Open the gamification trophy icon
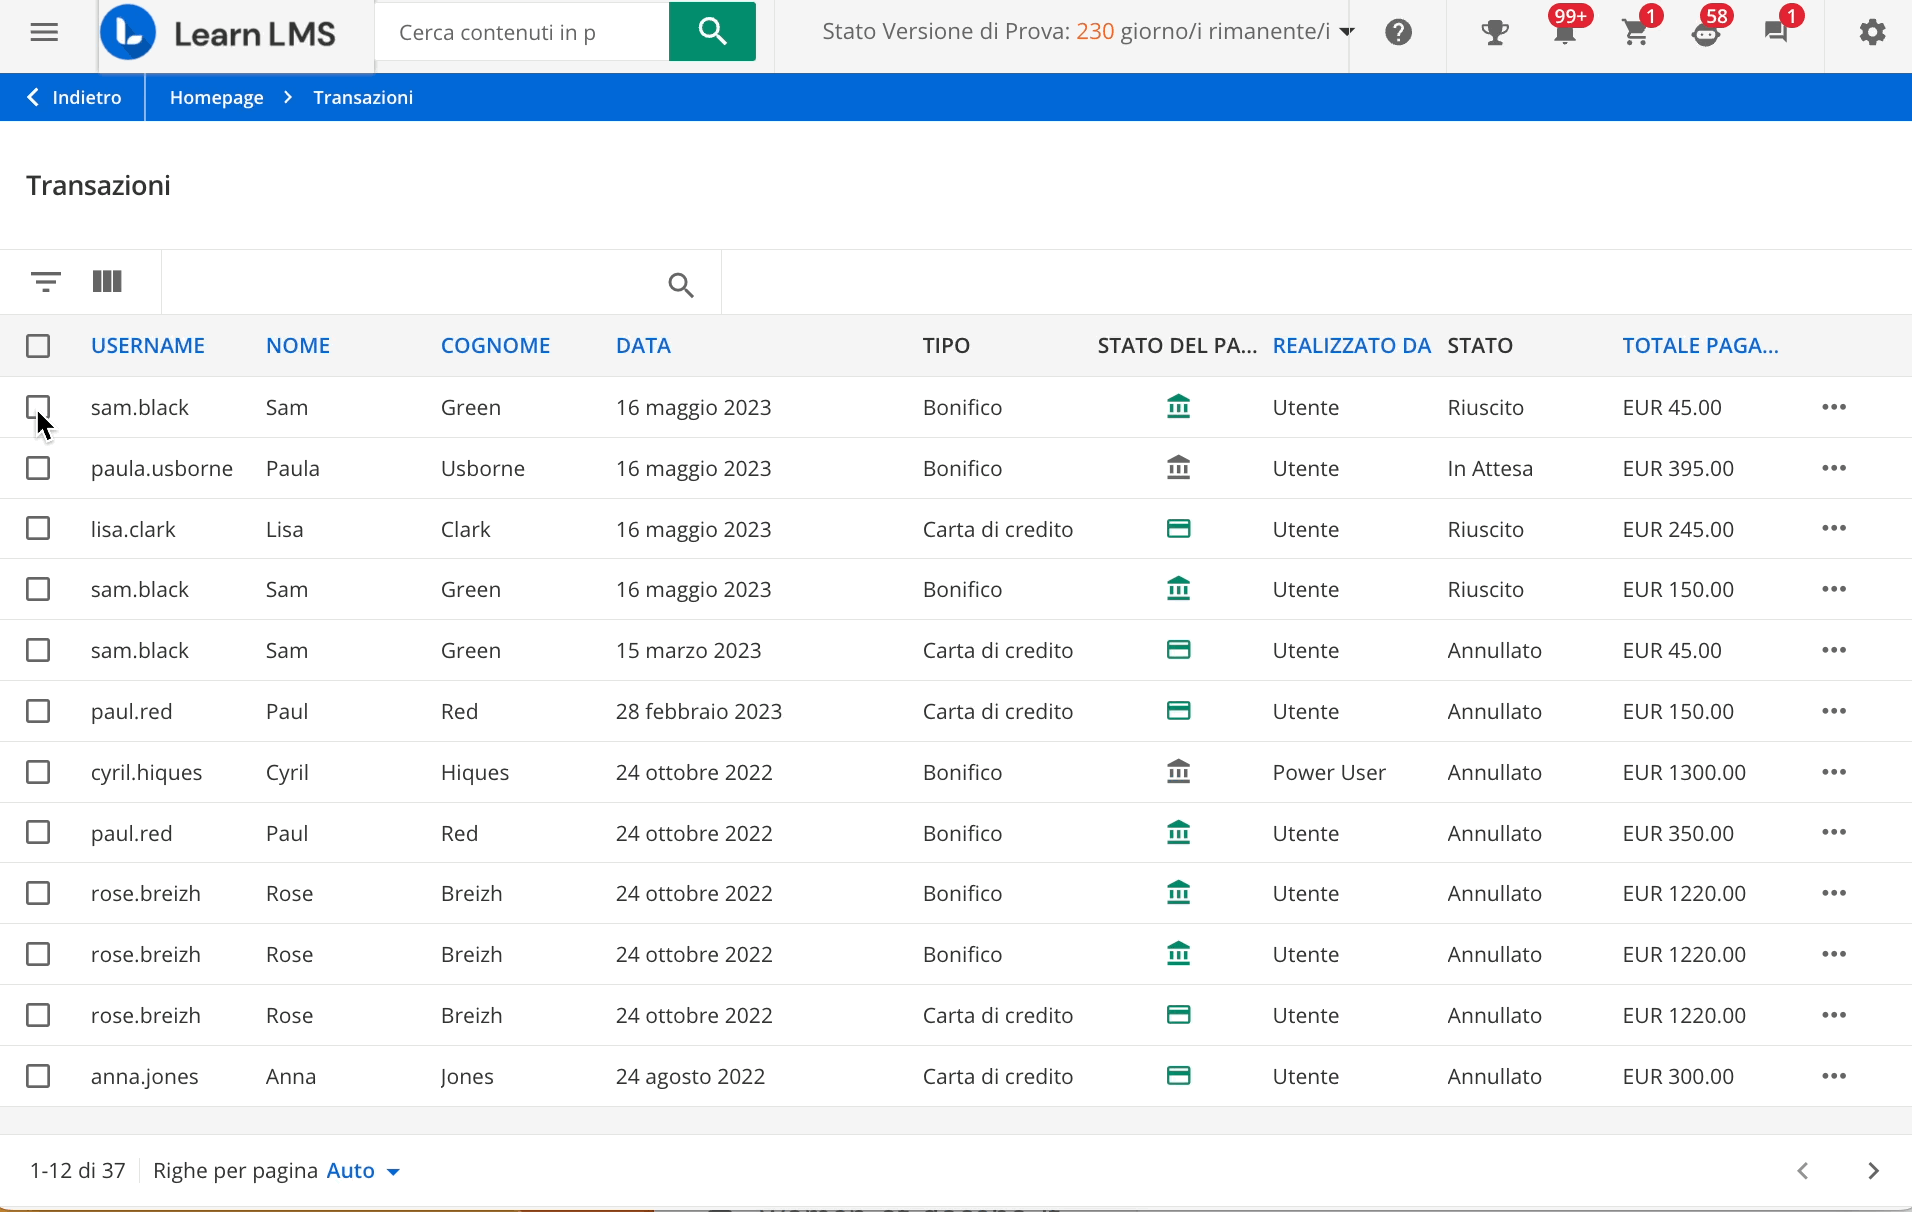The height and width of the screenshot is (1212, 1912). coord(1495,32)
